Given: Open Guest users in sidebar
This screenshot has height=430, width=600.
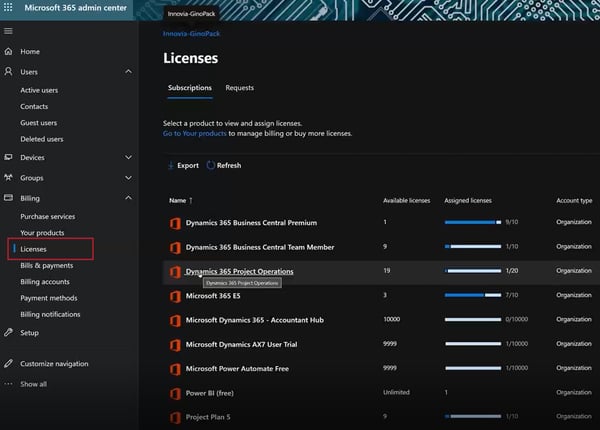Looking at the screenshot, I should (39, 123).
